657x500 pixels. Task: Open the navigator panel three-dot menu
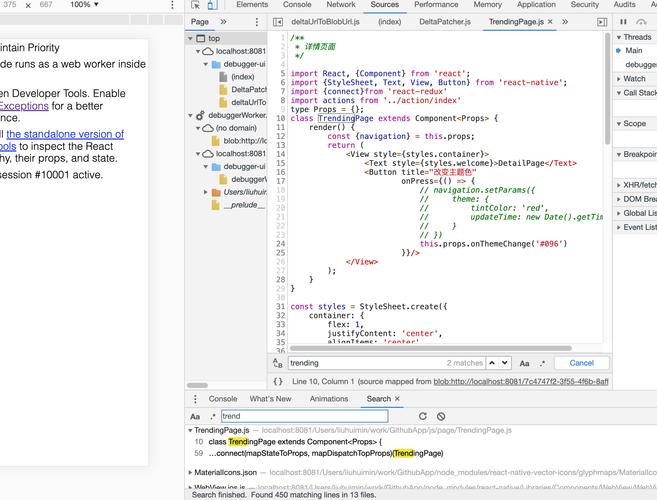tap(257, 22)
